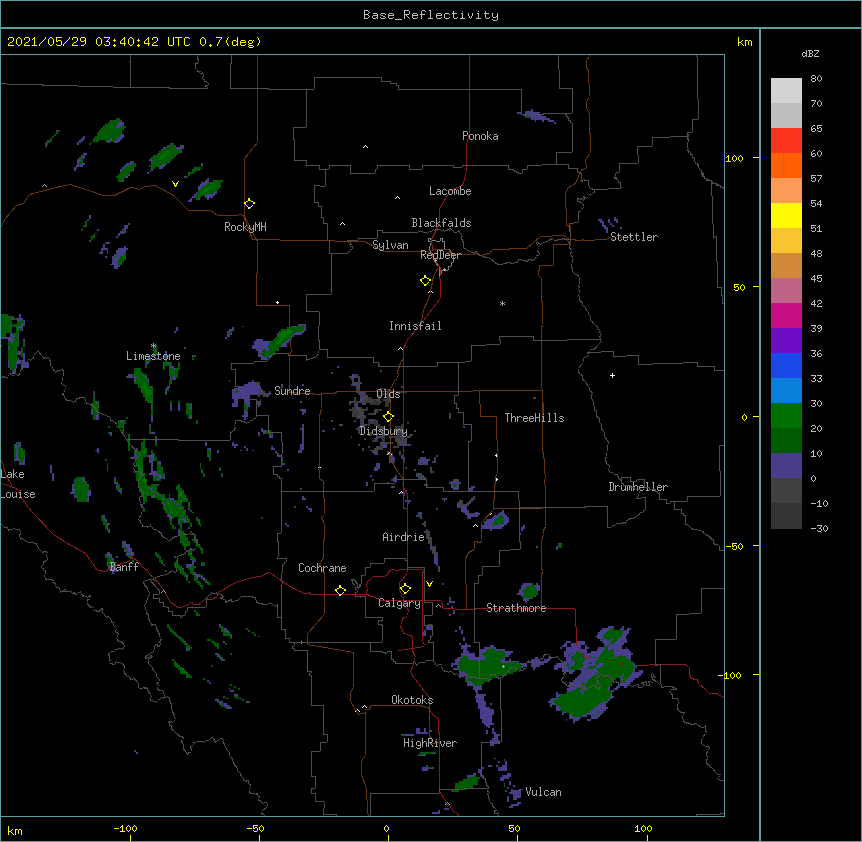Click the RockyMH label

[245, 226]
